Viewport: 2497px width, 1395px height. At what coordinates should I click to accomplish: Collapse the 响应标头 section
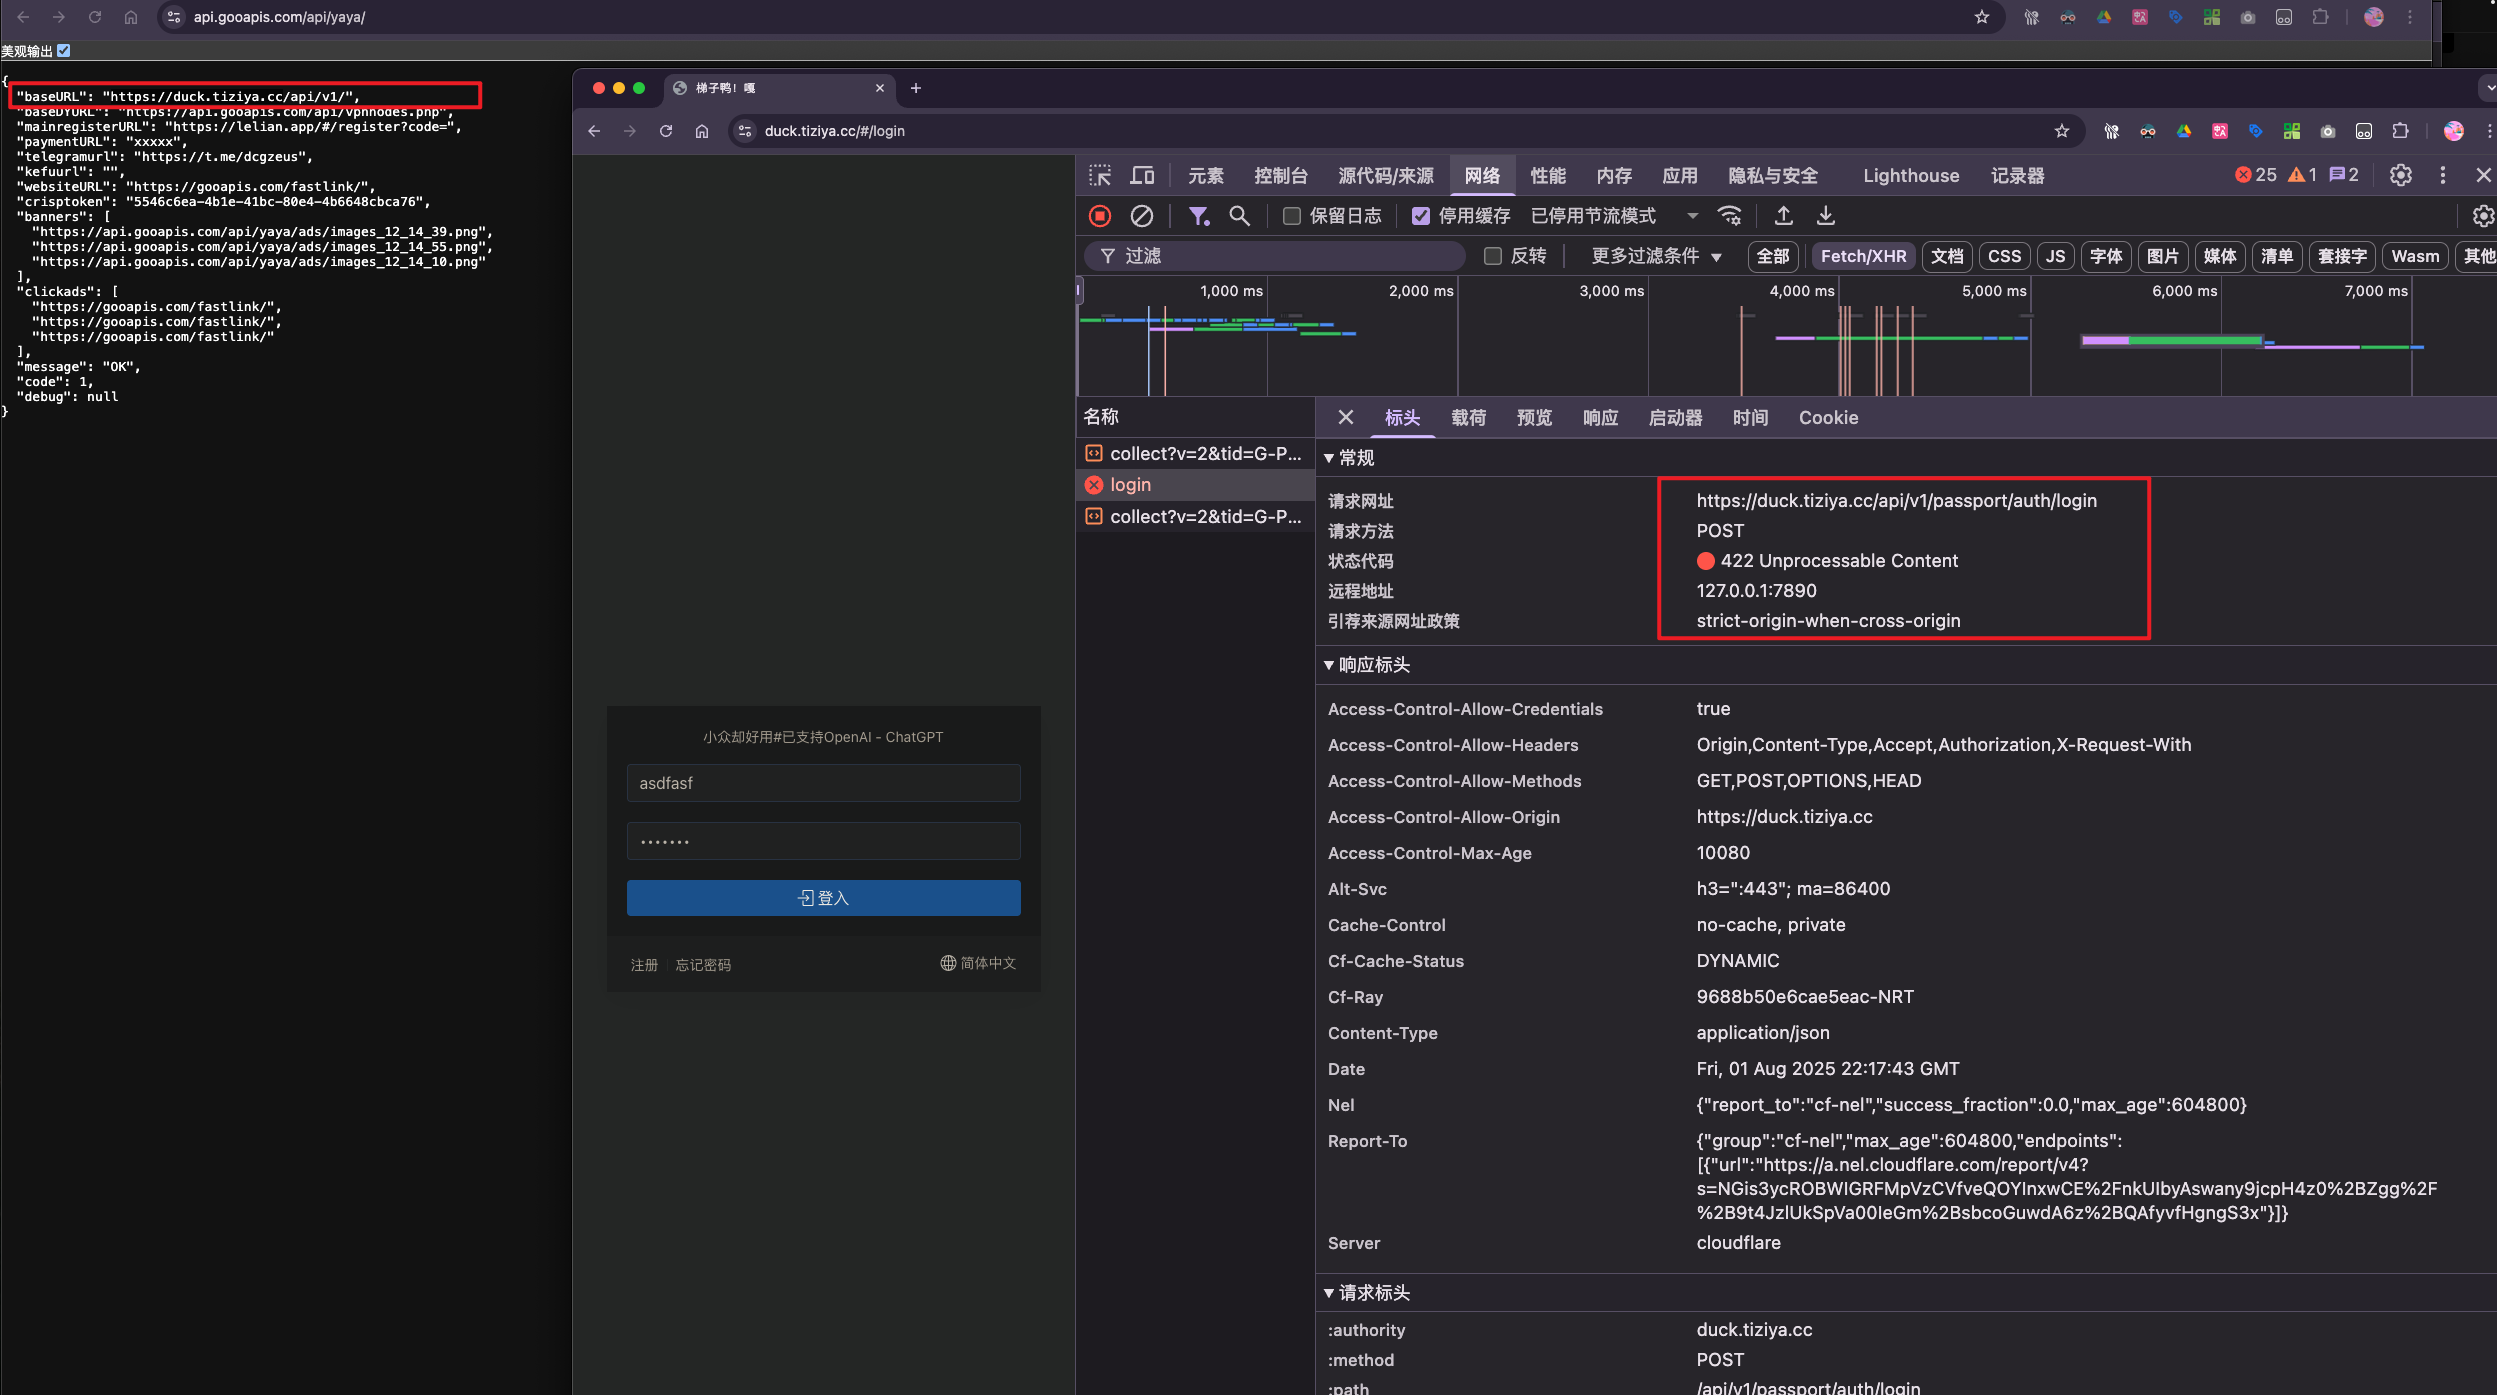1366,665
